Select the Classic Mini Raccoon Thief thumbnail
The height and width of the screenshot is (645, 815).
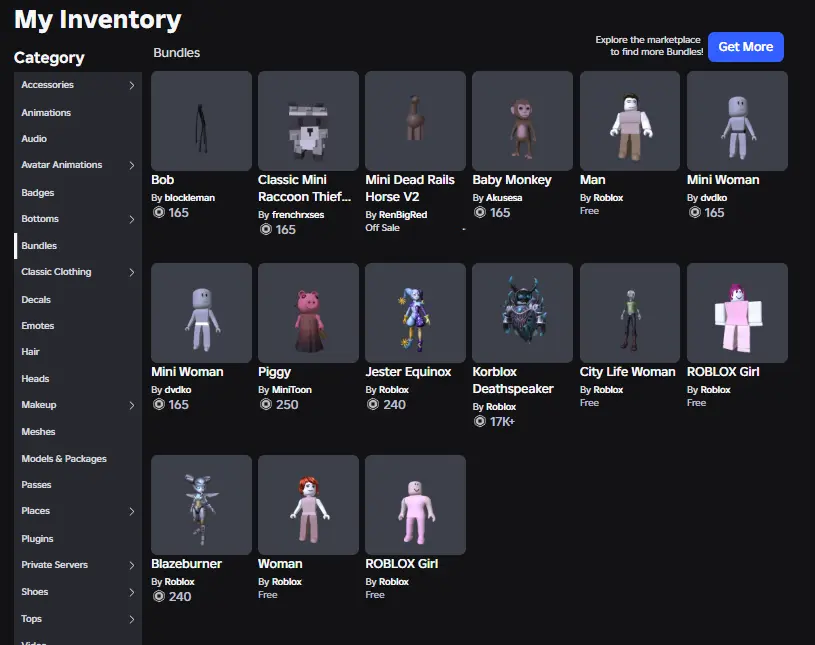tap(308, 121)
